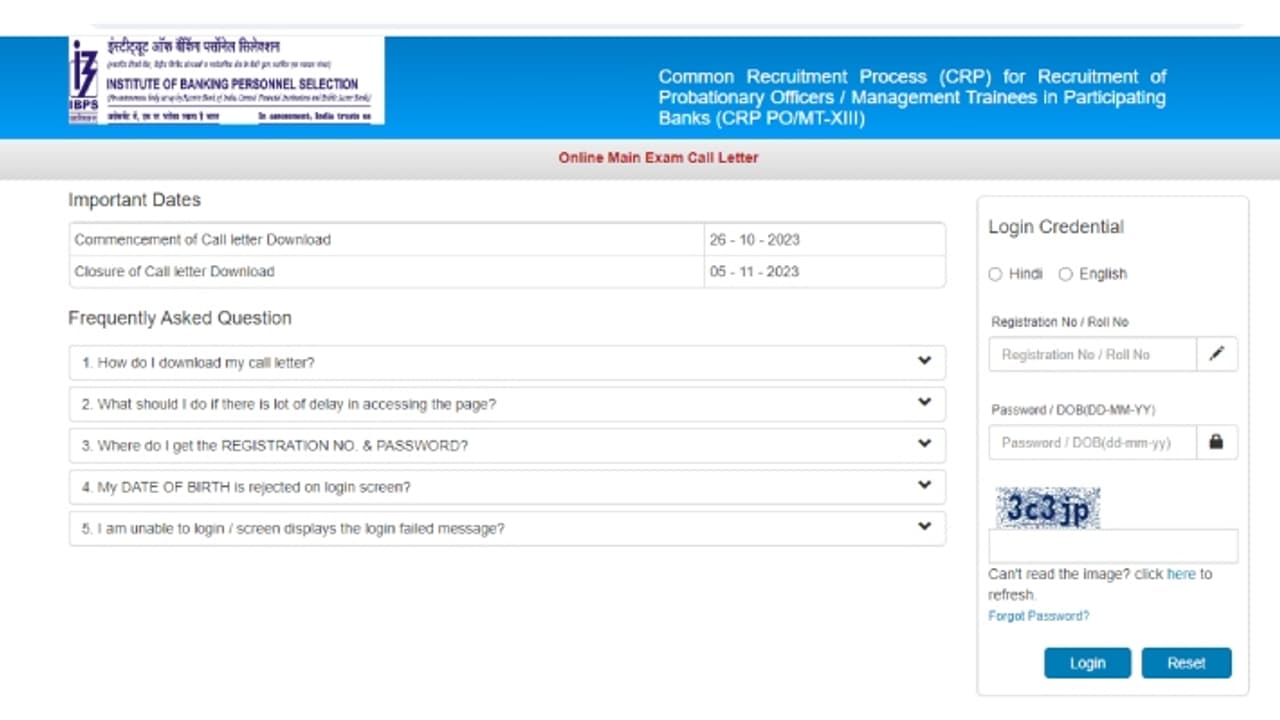The height and width of the screenshot is (720, 1280).
Task: Select the Important Dates heading
Action: click(134, 200)
